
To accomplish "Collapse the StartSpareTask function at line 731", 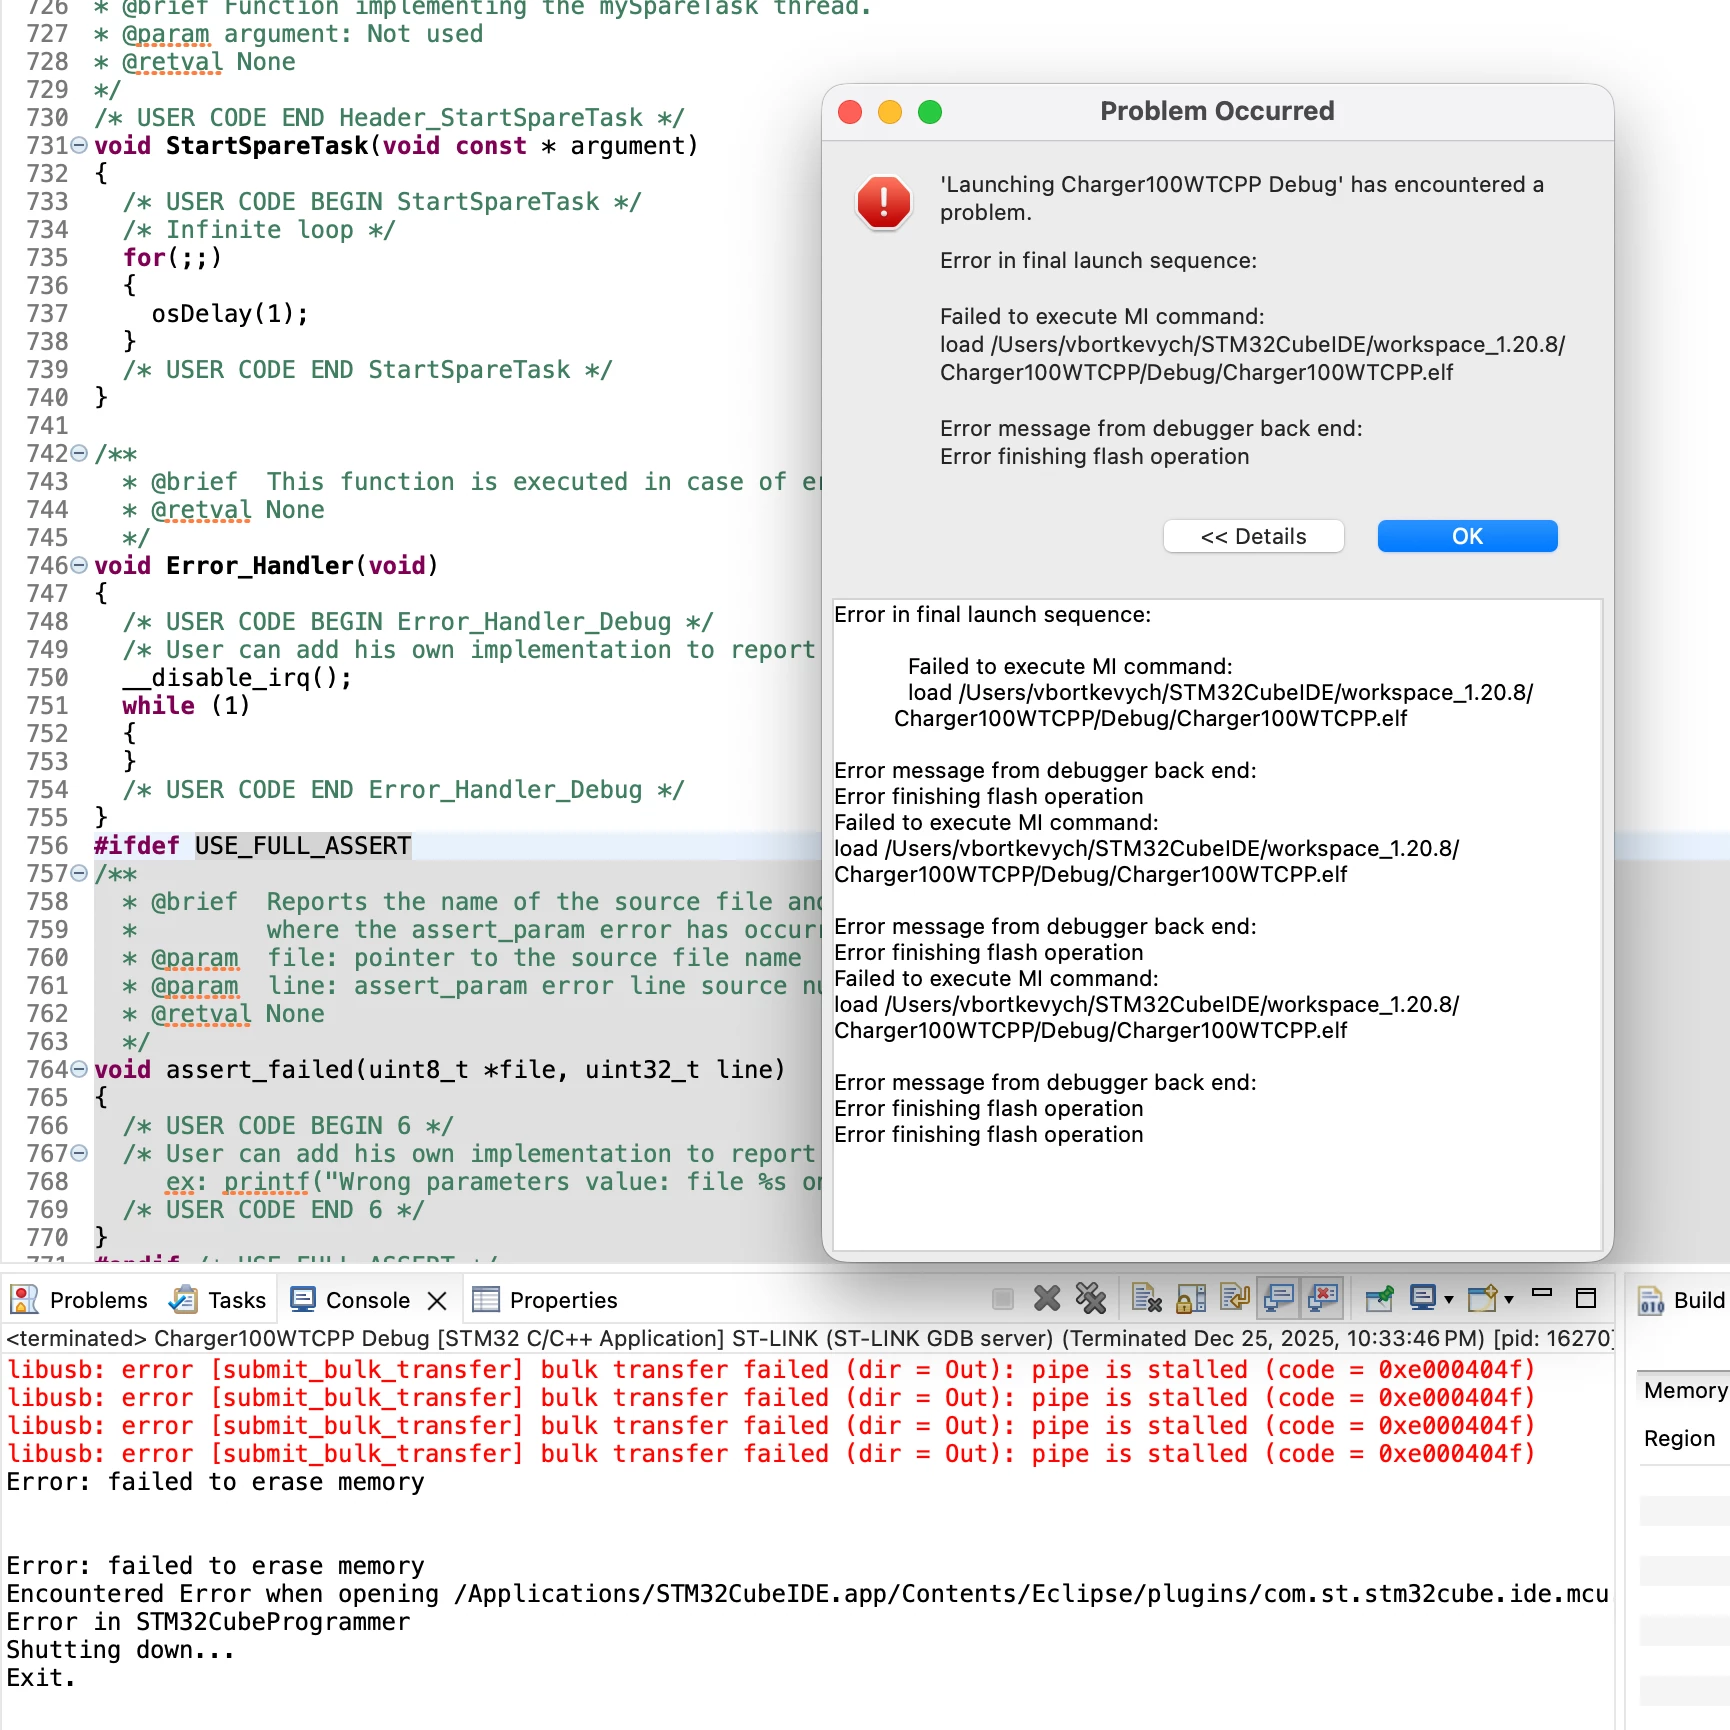I will pos(79,146).
